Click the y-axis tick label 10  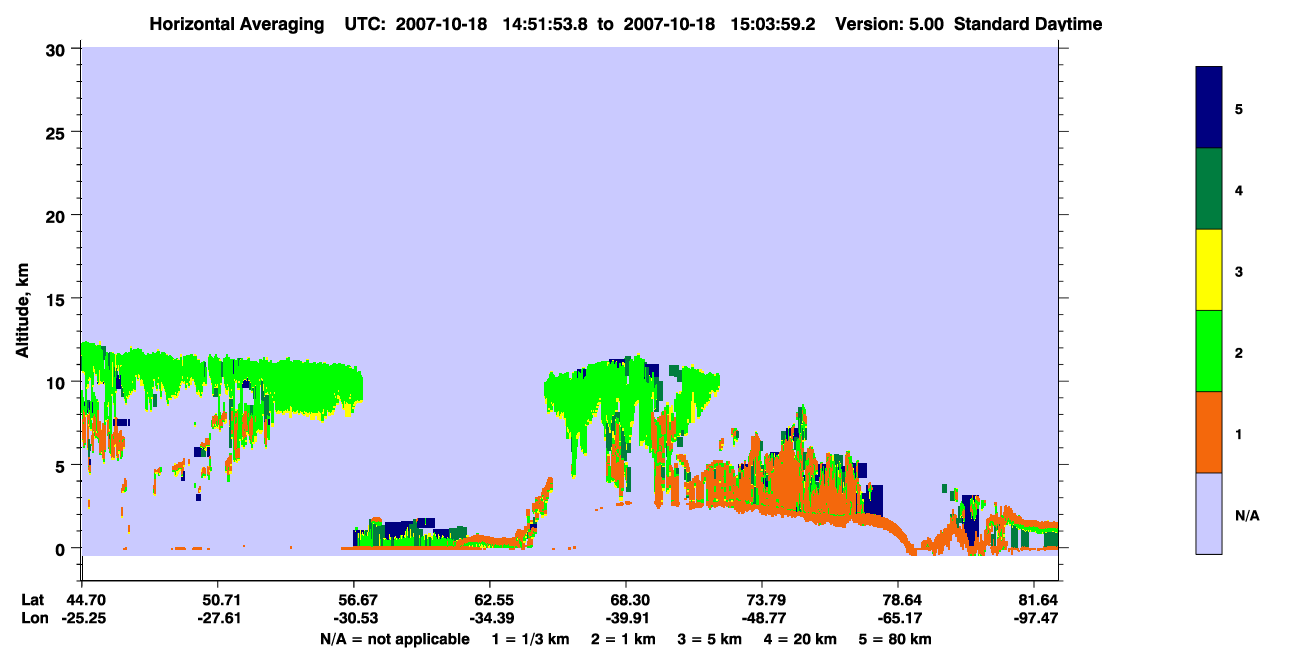(x=58, y=382)
